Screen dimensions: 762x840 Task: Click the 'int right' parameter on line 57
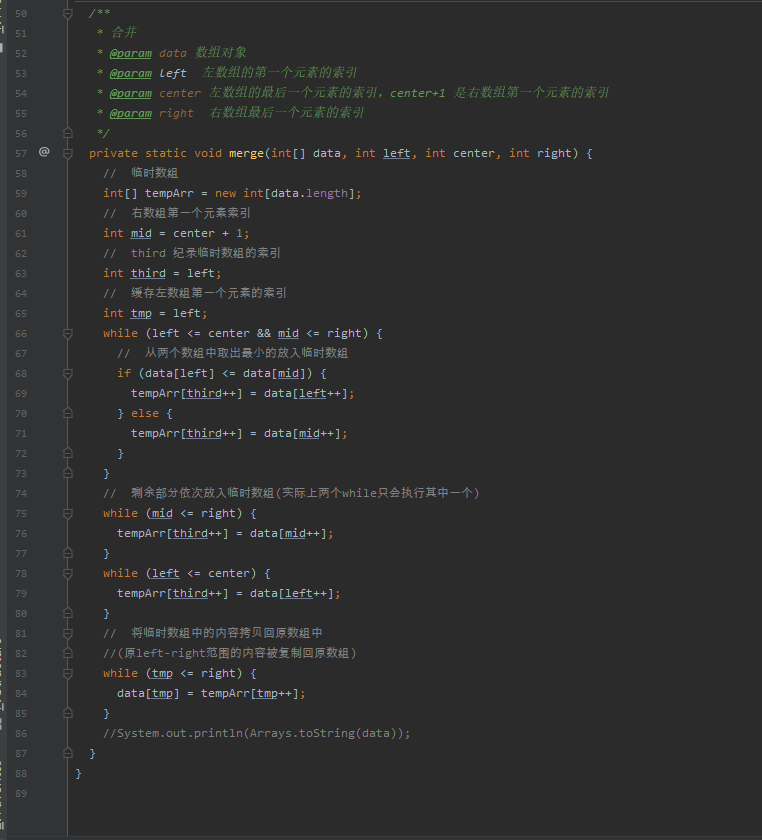tap(540, 153)
